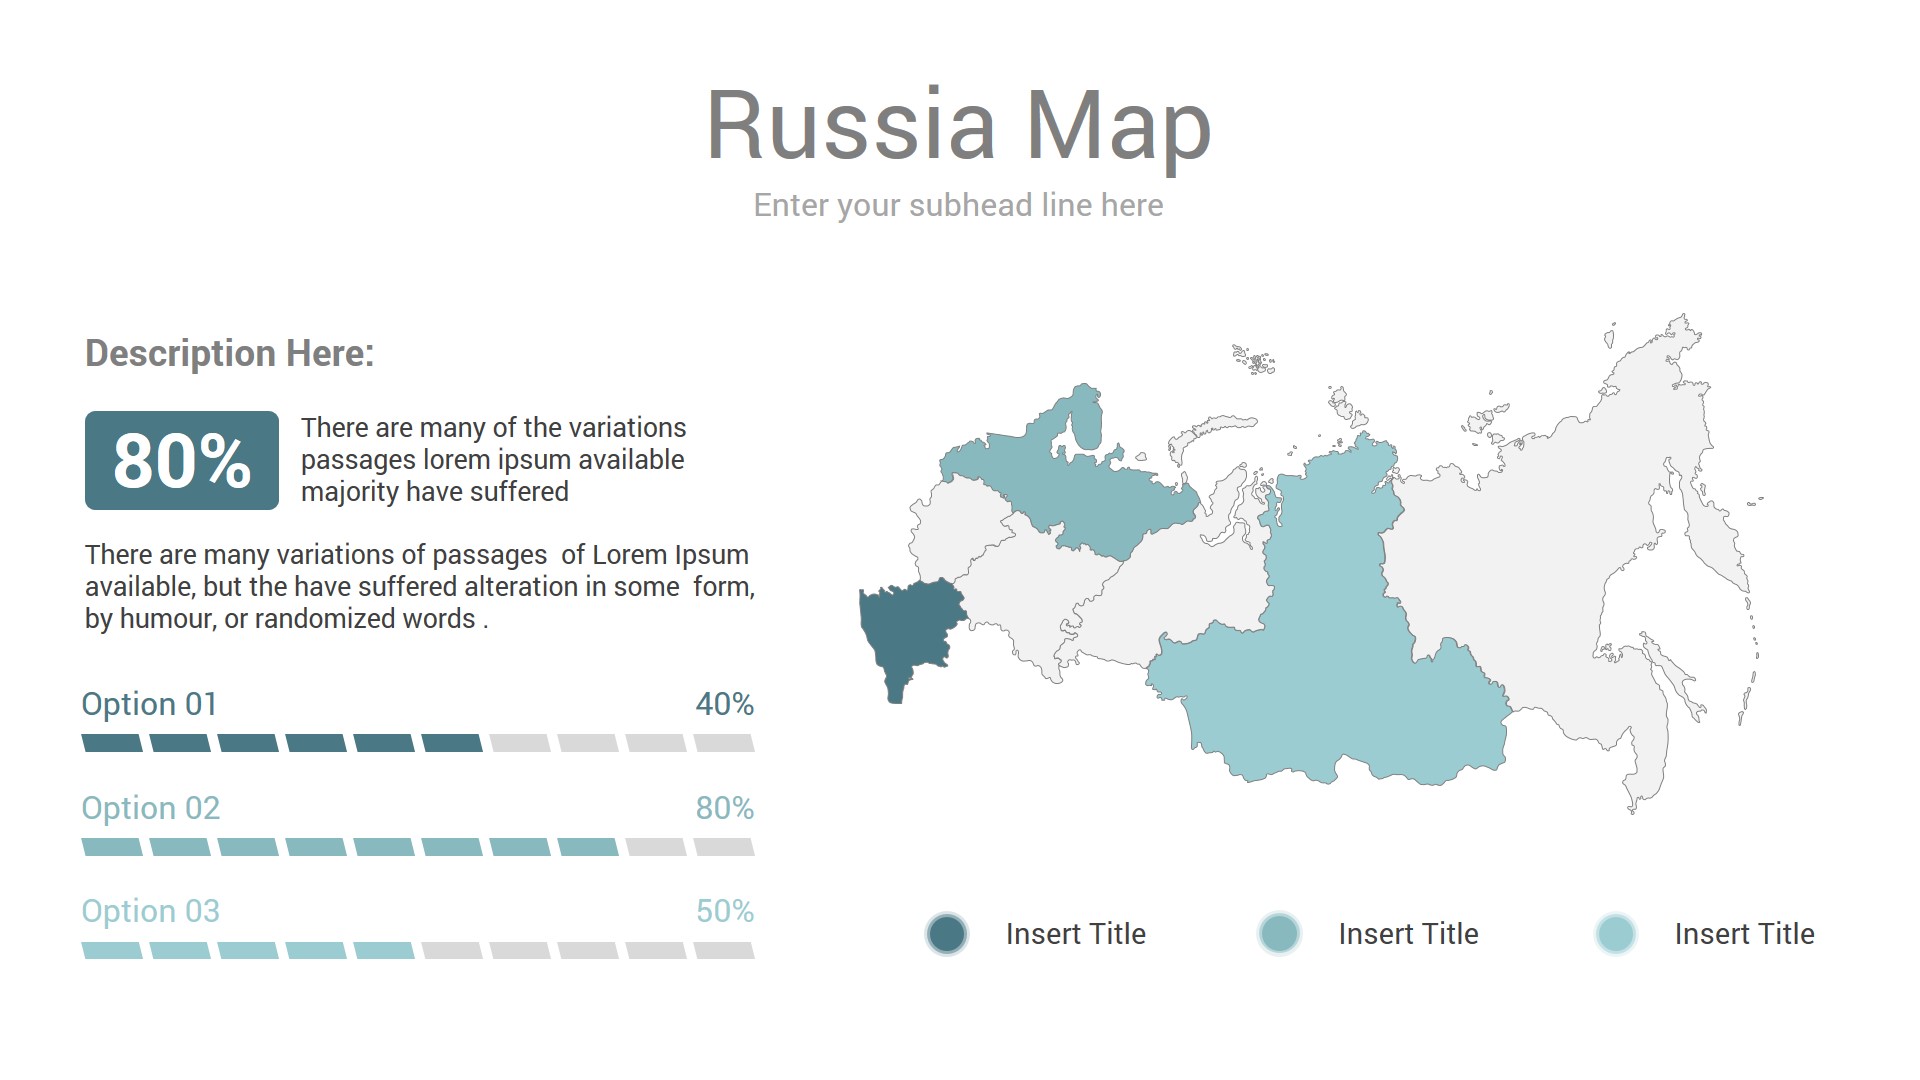The width and height of the screenshot is (1920, 1080).
Task: Click the last Insert Title legend text
Action: point(1744,934)
